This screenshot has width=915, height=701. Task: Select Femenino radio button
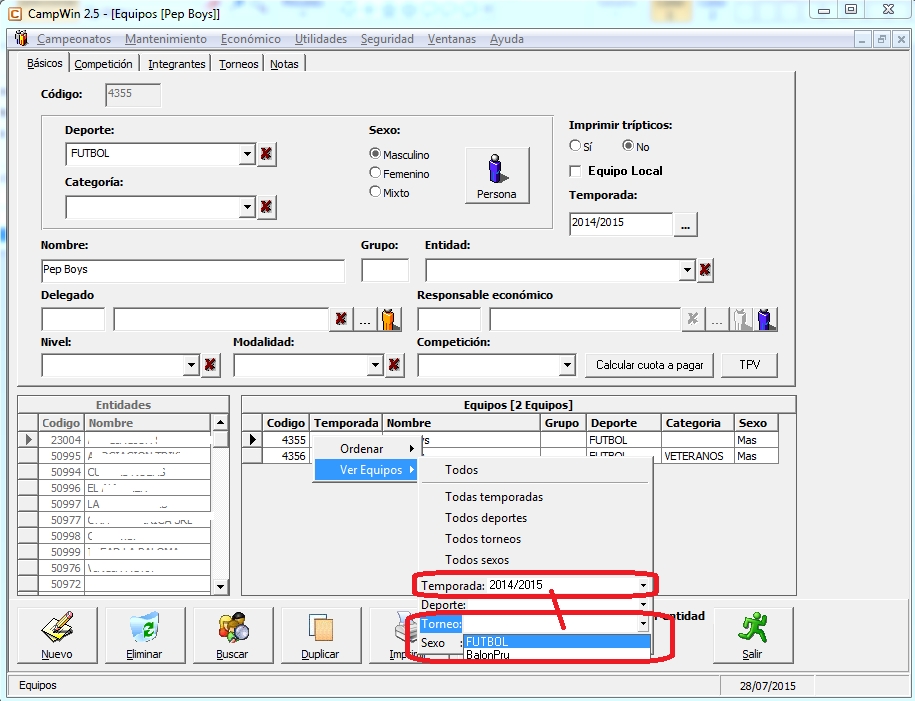pyautogui.click(x=375, y=173)
